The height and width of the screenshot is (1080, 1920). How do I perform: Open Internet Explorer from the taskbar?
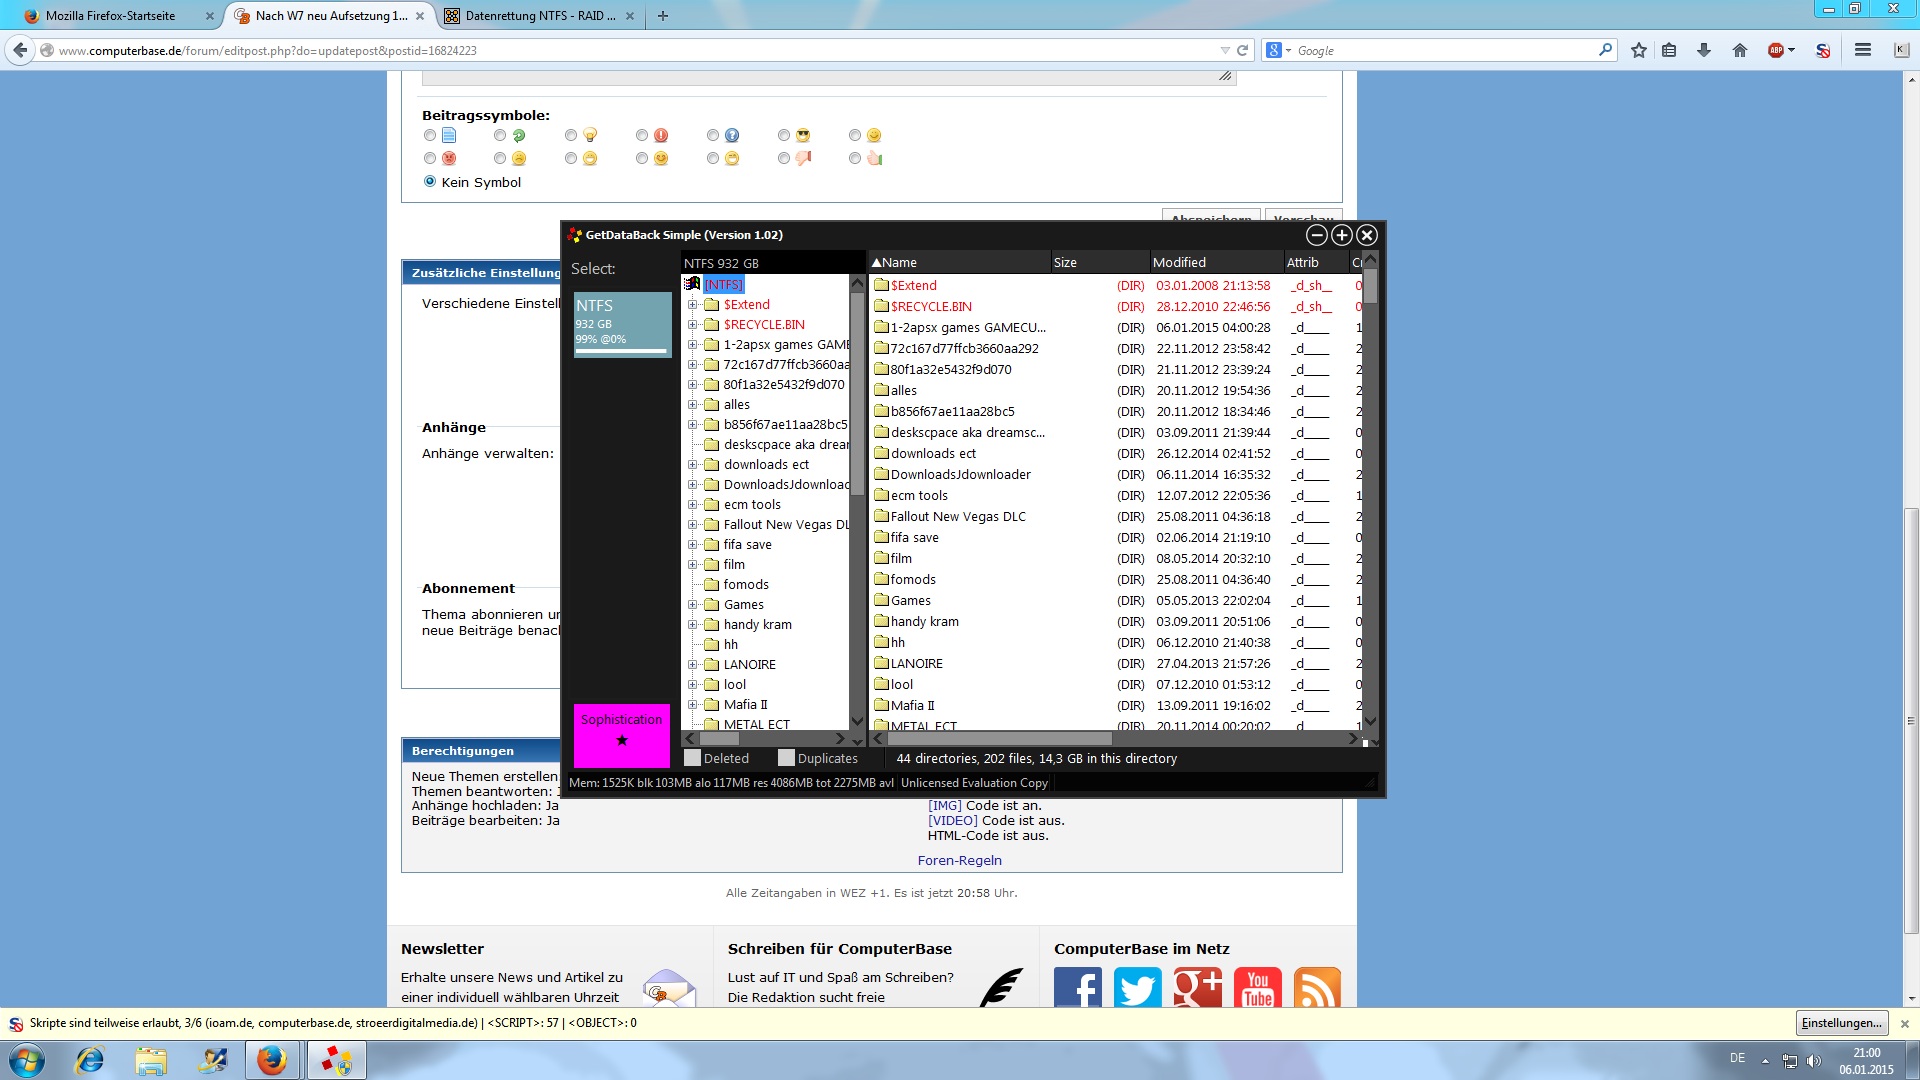click(x=90, y=1060)
